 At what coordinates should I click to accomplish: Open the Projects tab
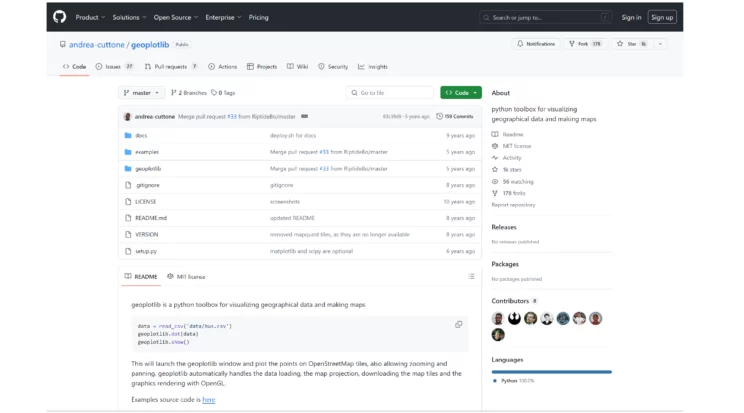click(x=262, y=66)
